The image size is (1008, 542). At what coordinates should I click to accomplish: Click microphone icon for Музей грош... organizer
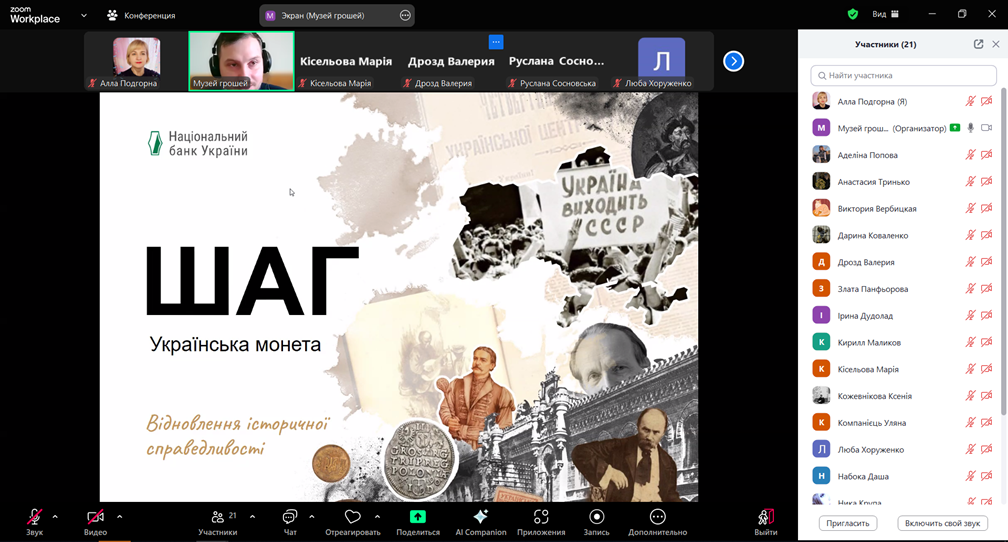coord(971,128)
